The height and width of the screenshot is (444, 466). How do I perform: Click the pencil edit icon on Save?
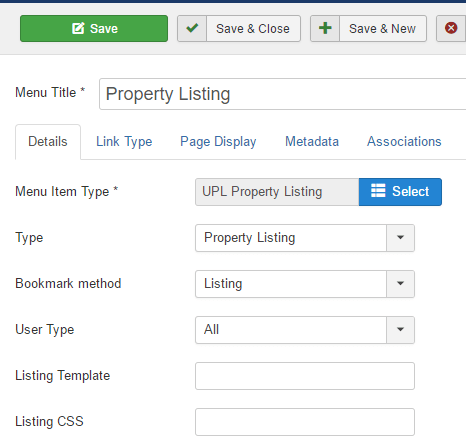pos(78,28)
